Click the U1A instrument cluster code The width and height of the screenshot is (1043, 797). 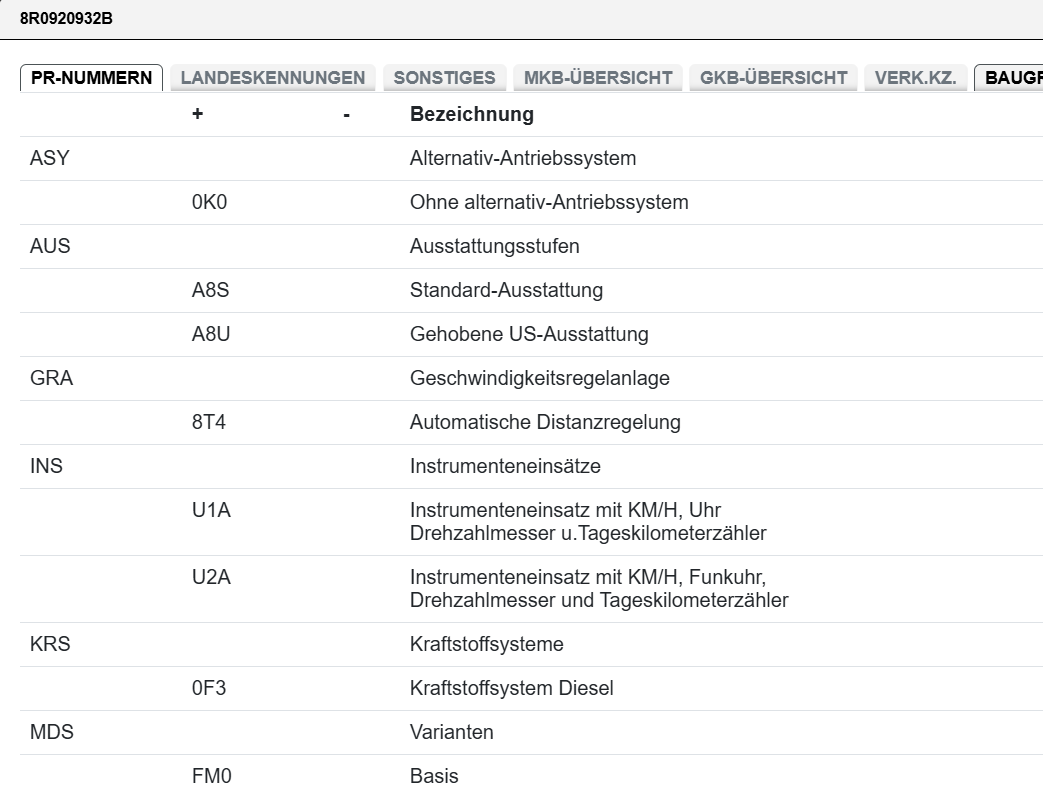tap(211, 510)
